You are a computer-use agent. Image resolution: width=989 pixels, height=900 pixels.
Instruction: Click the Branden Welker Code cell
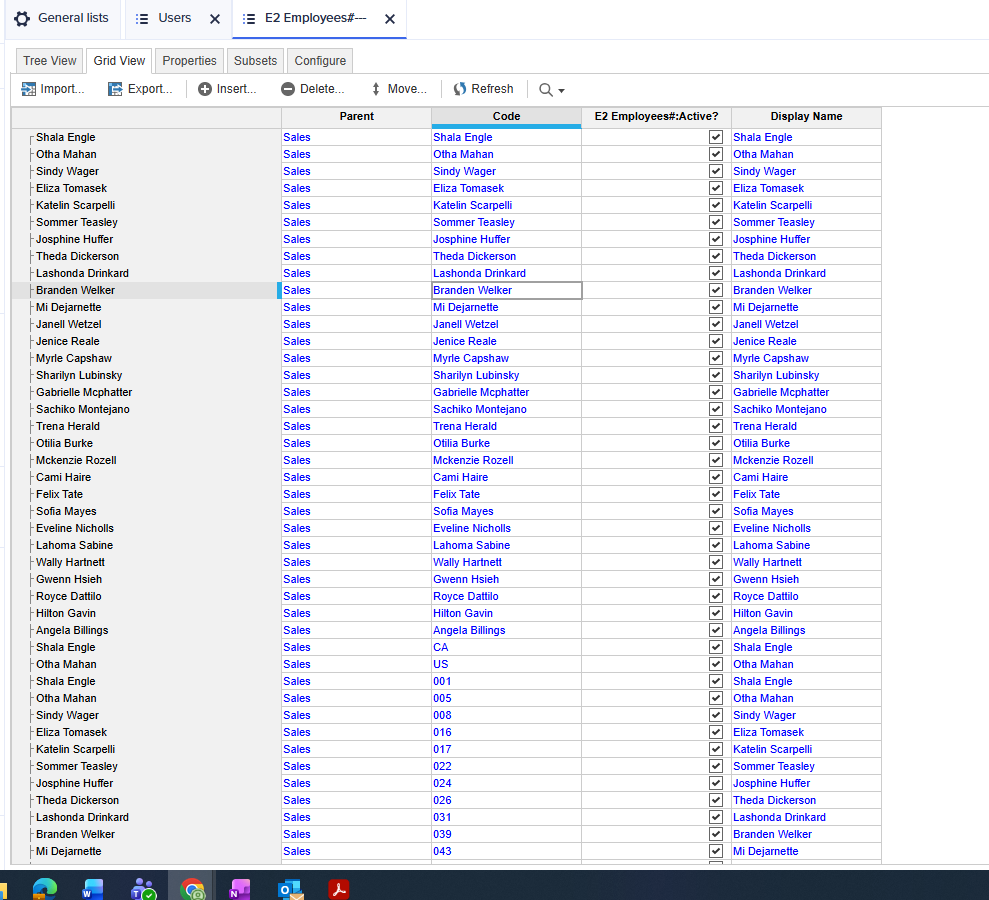click(x=506, y=290)
